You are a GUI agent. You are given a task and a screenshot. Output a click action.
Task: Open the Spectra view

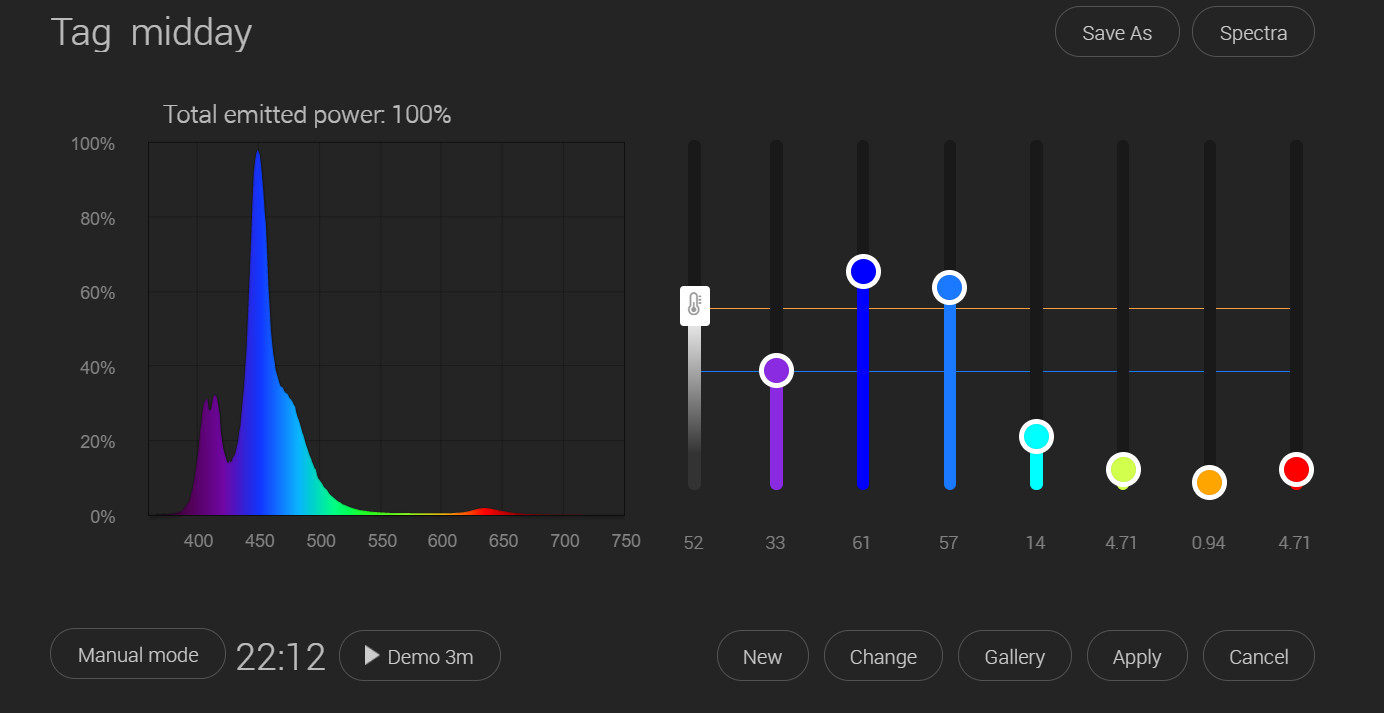[x=1253, y=32]
